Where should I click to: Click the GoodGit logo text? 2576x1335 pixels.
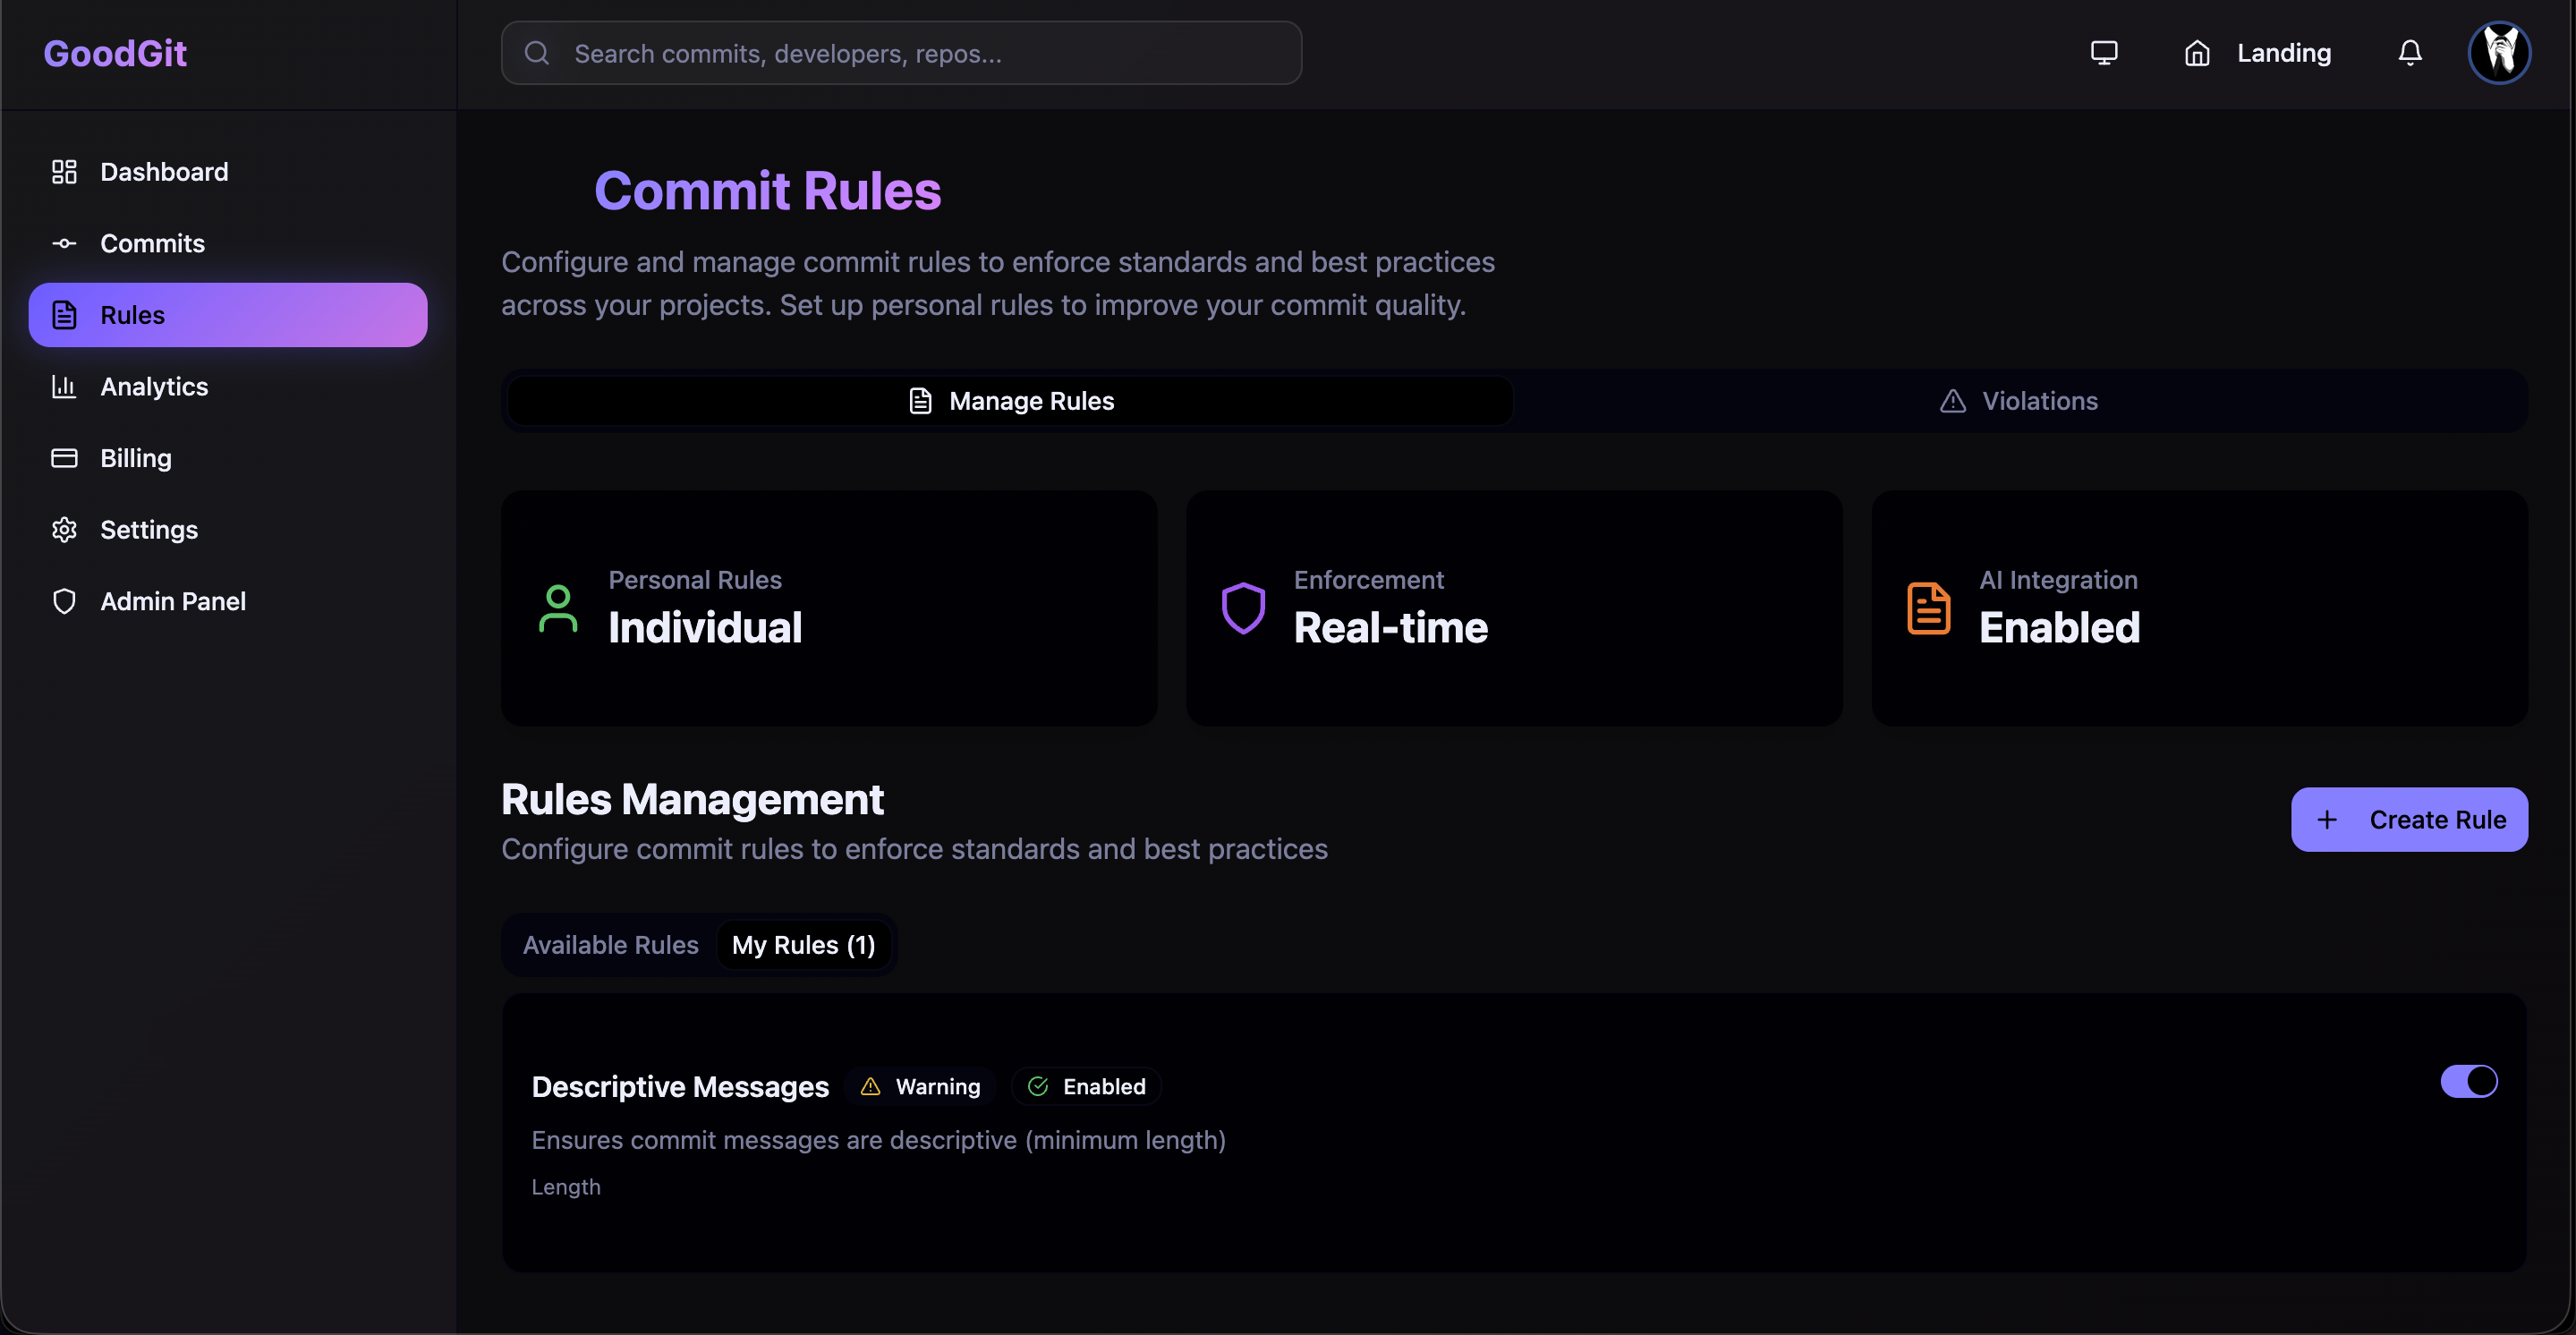[x=115, y=53]
